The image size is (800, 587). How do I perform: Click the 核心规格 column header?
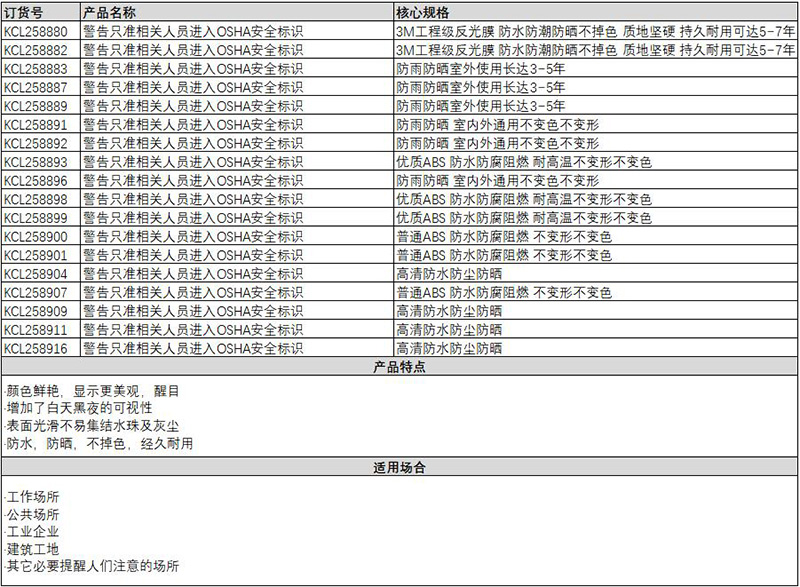(422, 12)
